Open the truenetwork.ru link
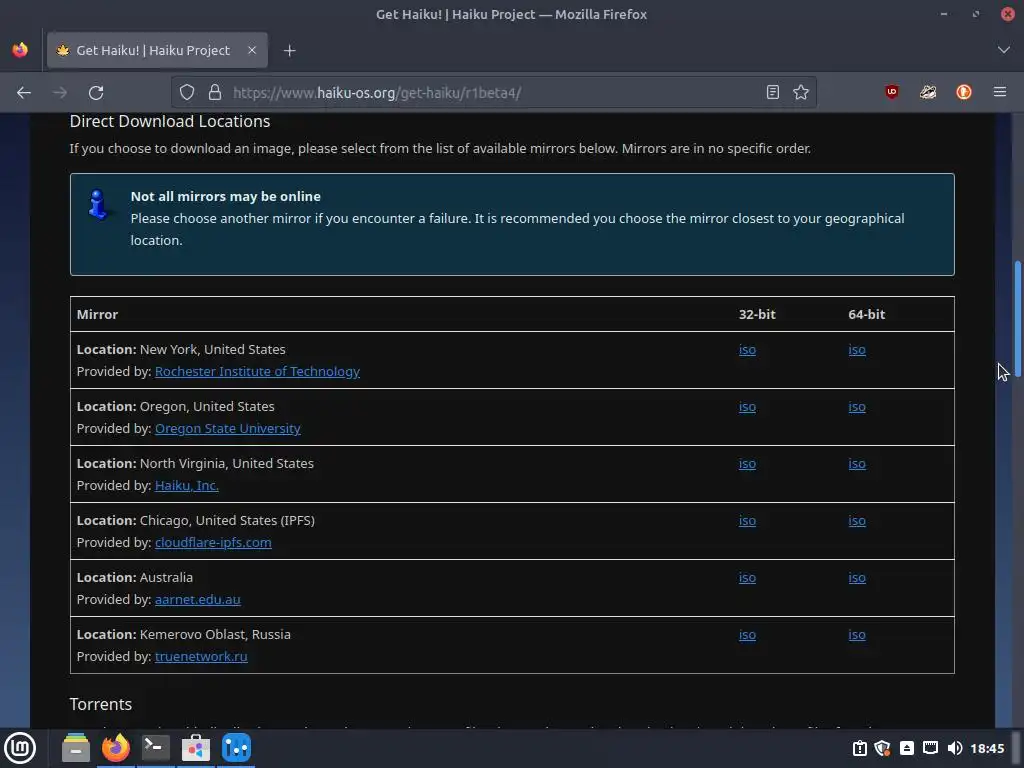The width and height of the screenshot is (1024, 768). pos(201,656)
